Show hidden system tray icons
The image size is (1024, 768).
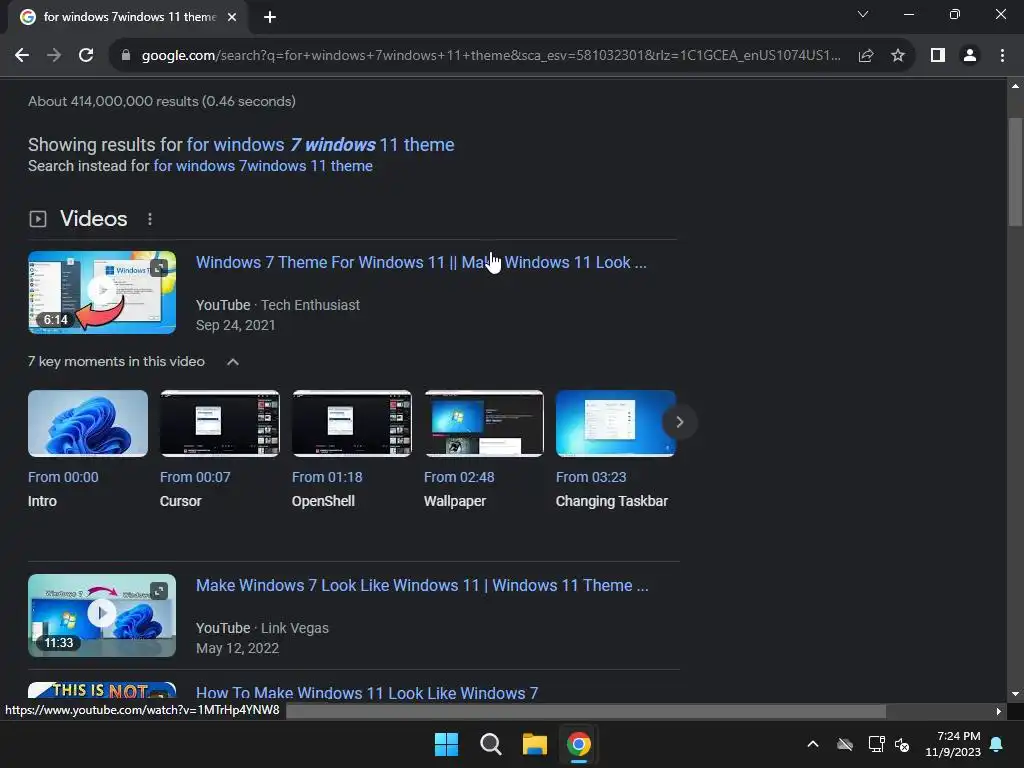(813, 744)
